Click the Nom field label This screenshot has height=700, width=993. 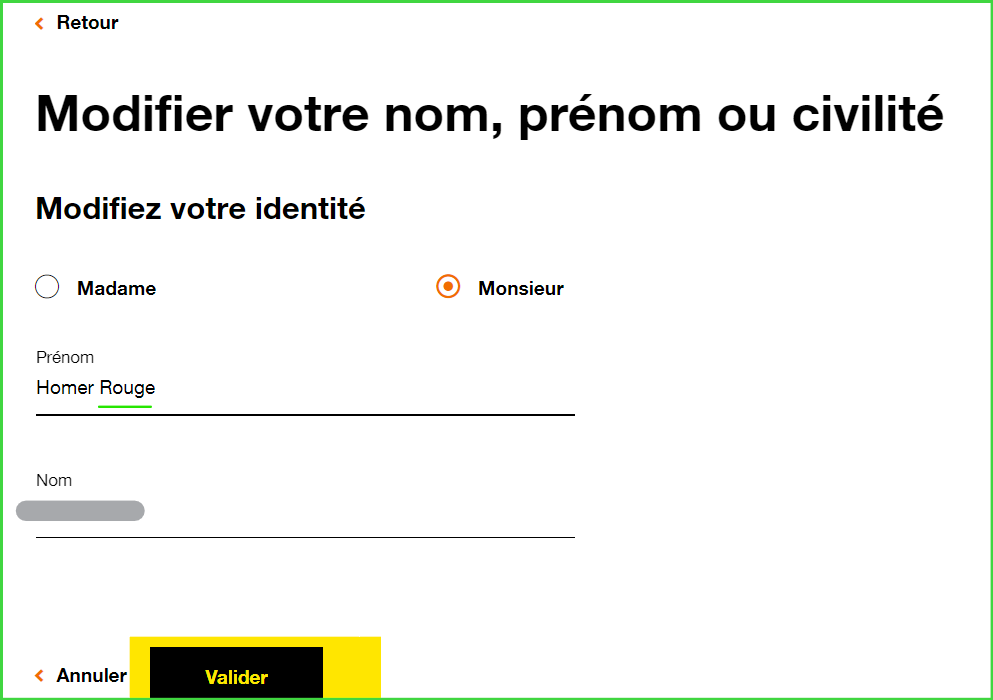54,480
